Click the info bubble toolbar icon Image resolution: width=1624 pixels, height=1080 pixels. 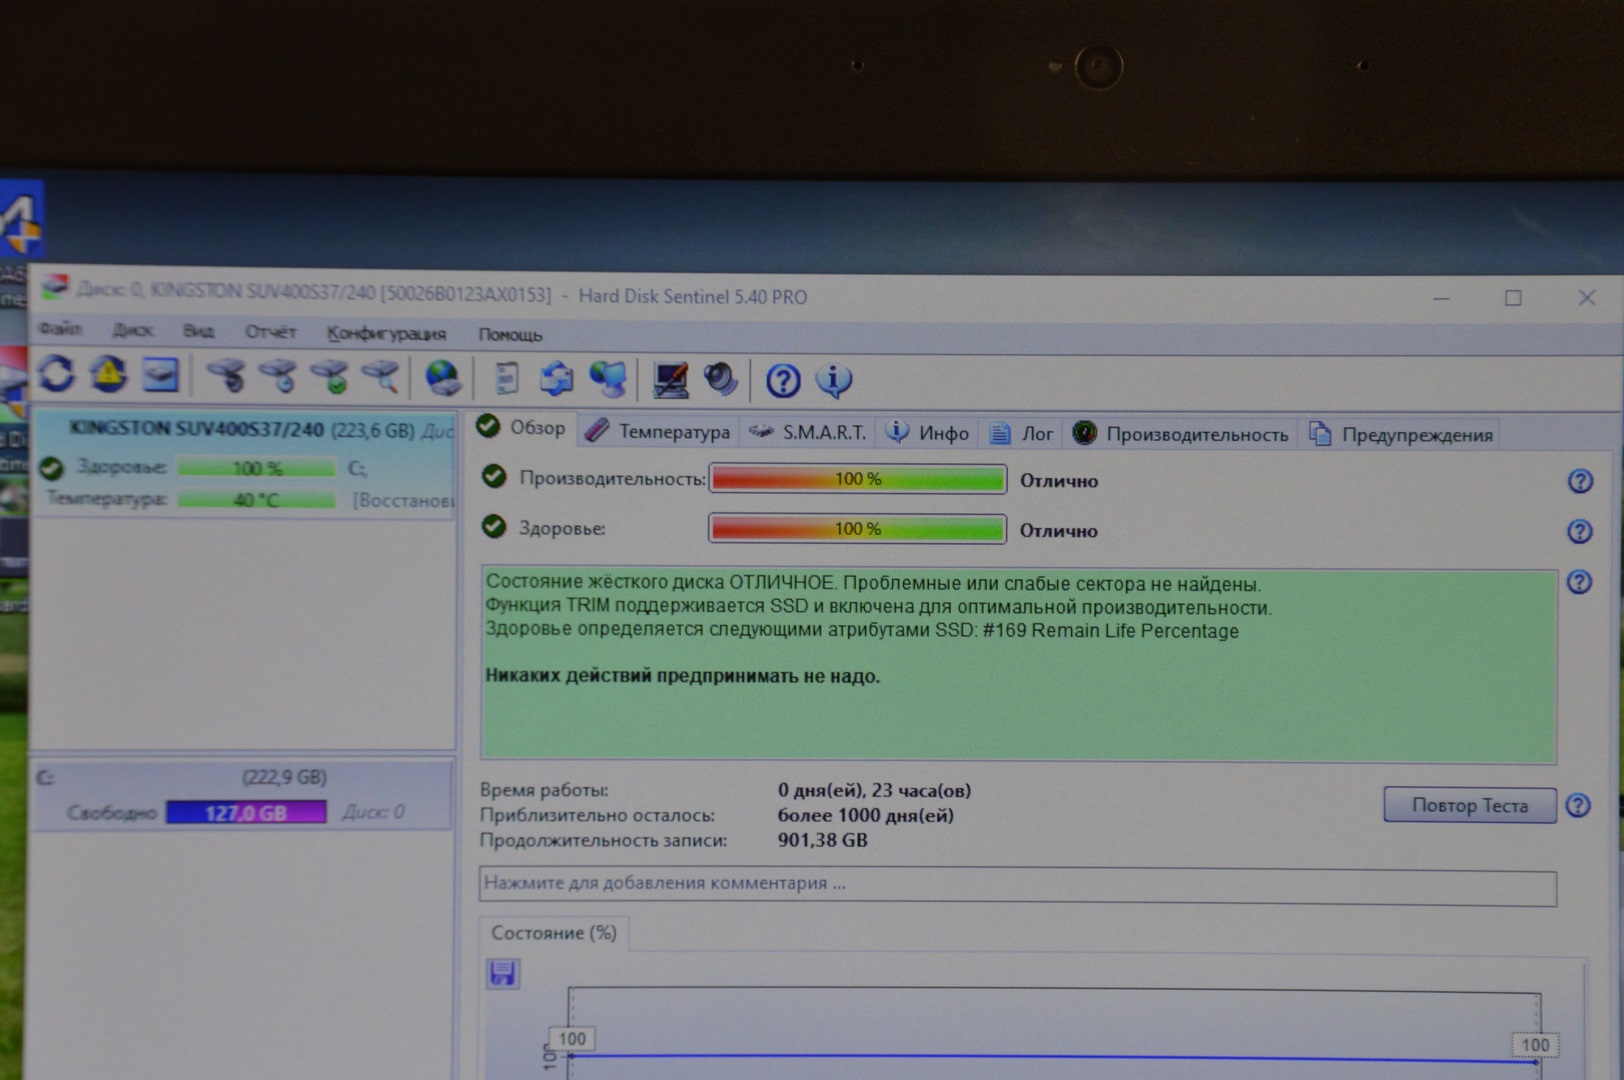tap(834, 380)
